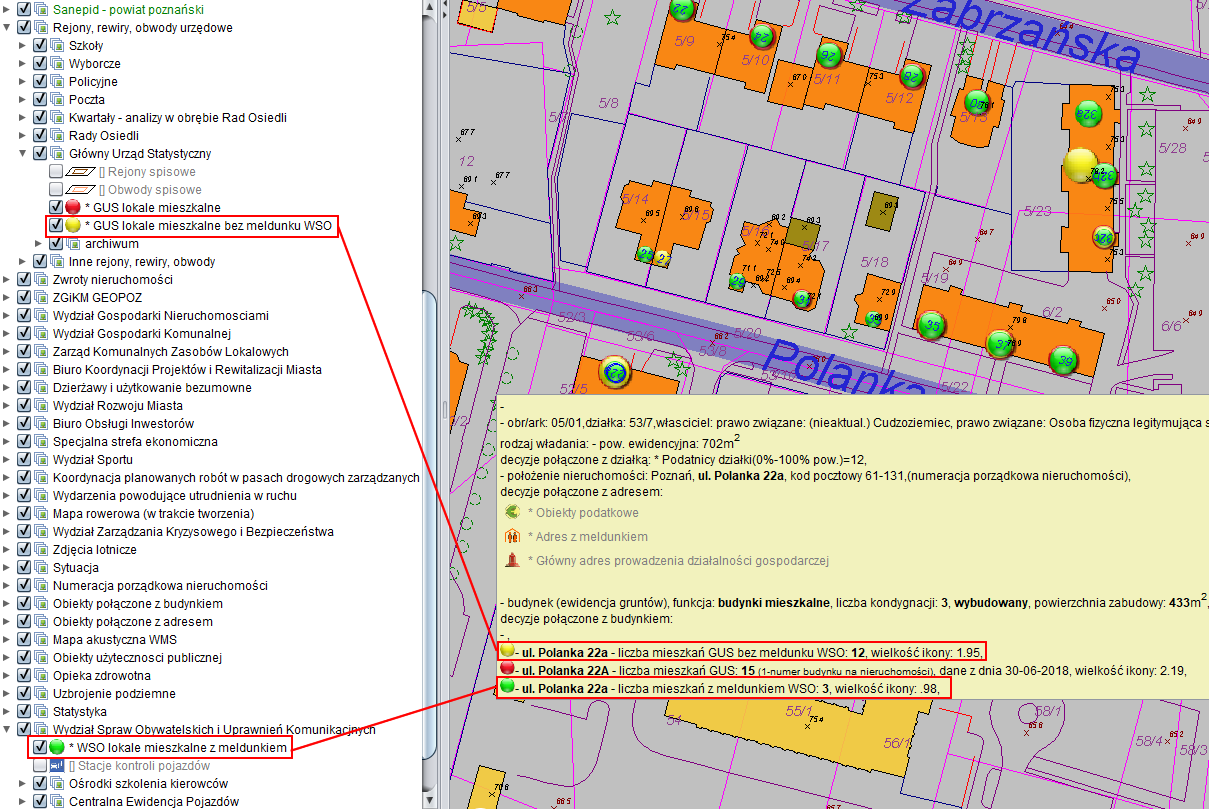Click the Adres z meldunkiem people icon
1209x809 pixels.
click(x=513, y=537)
